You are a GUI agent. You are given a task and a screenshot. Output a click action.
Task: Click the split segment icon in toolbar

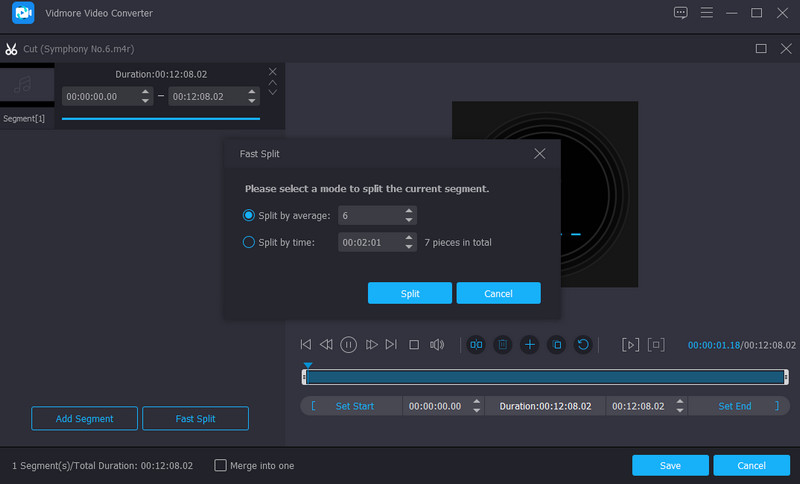point(476,344)
